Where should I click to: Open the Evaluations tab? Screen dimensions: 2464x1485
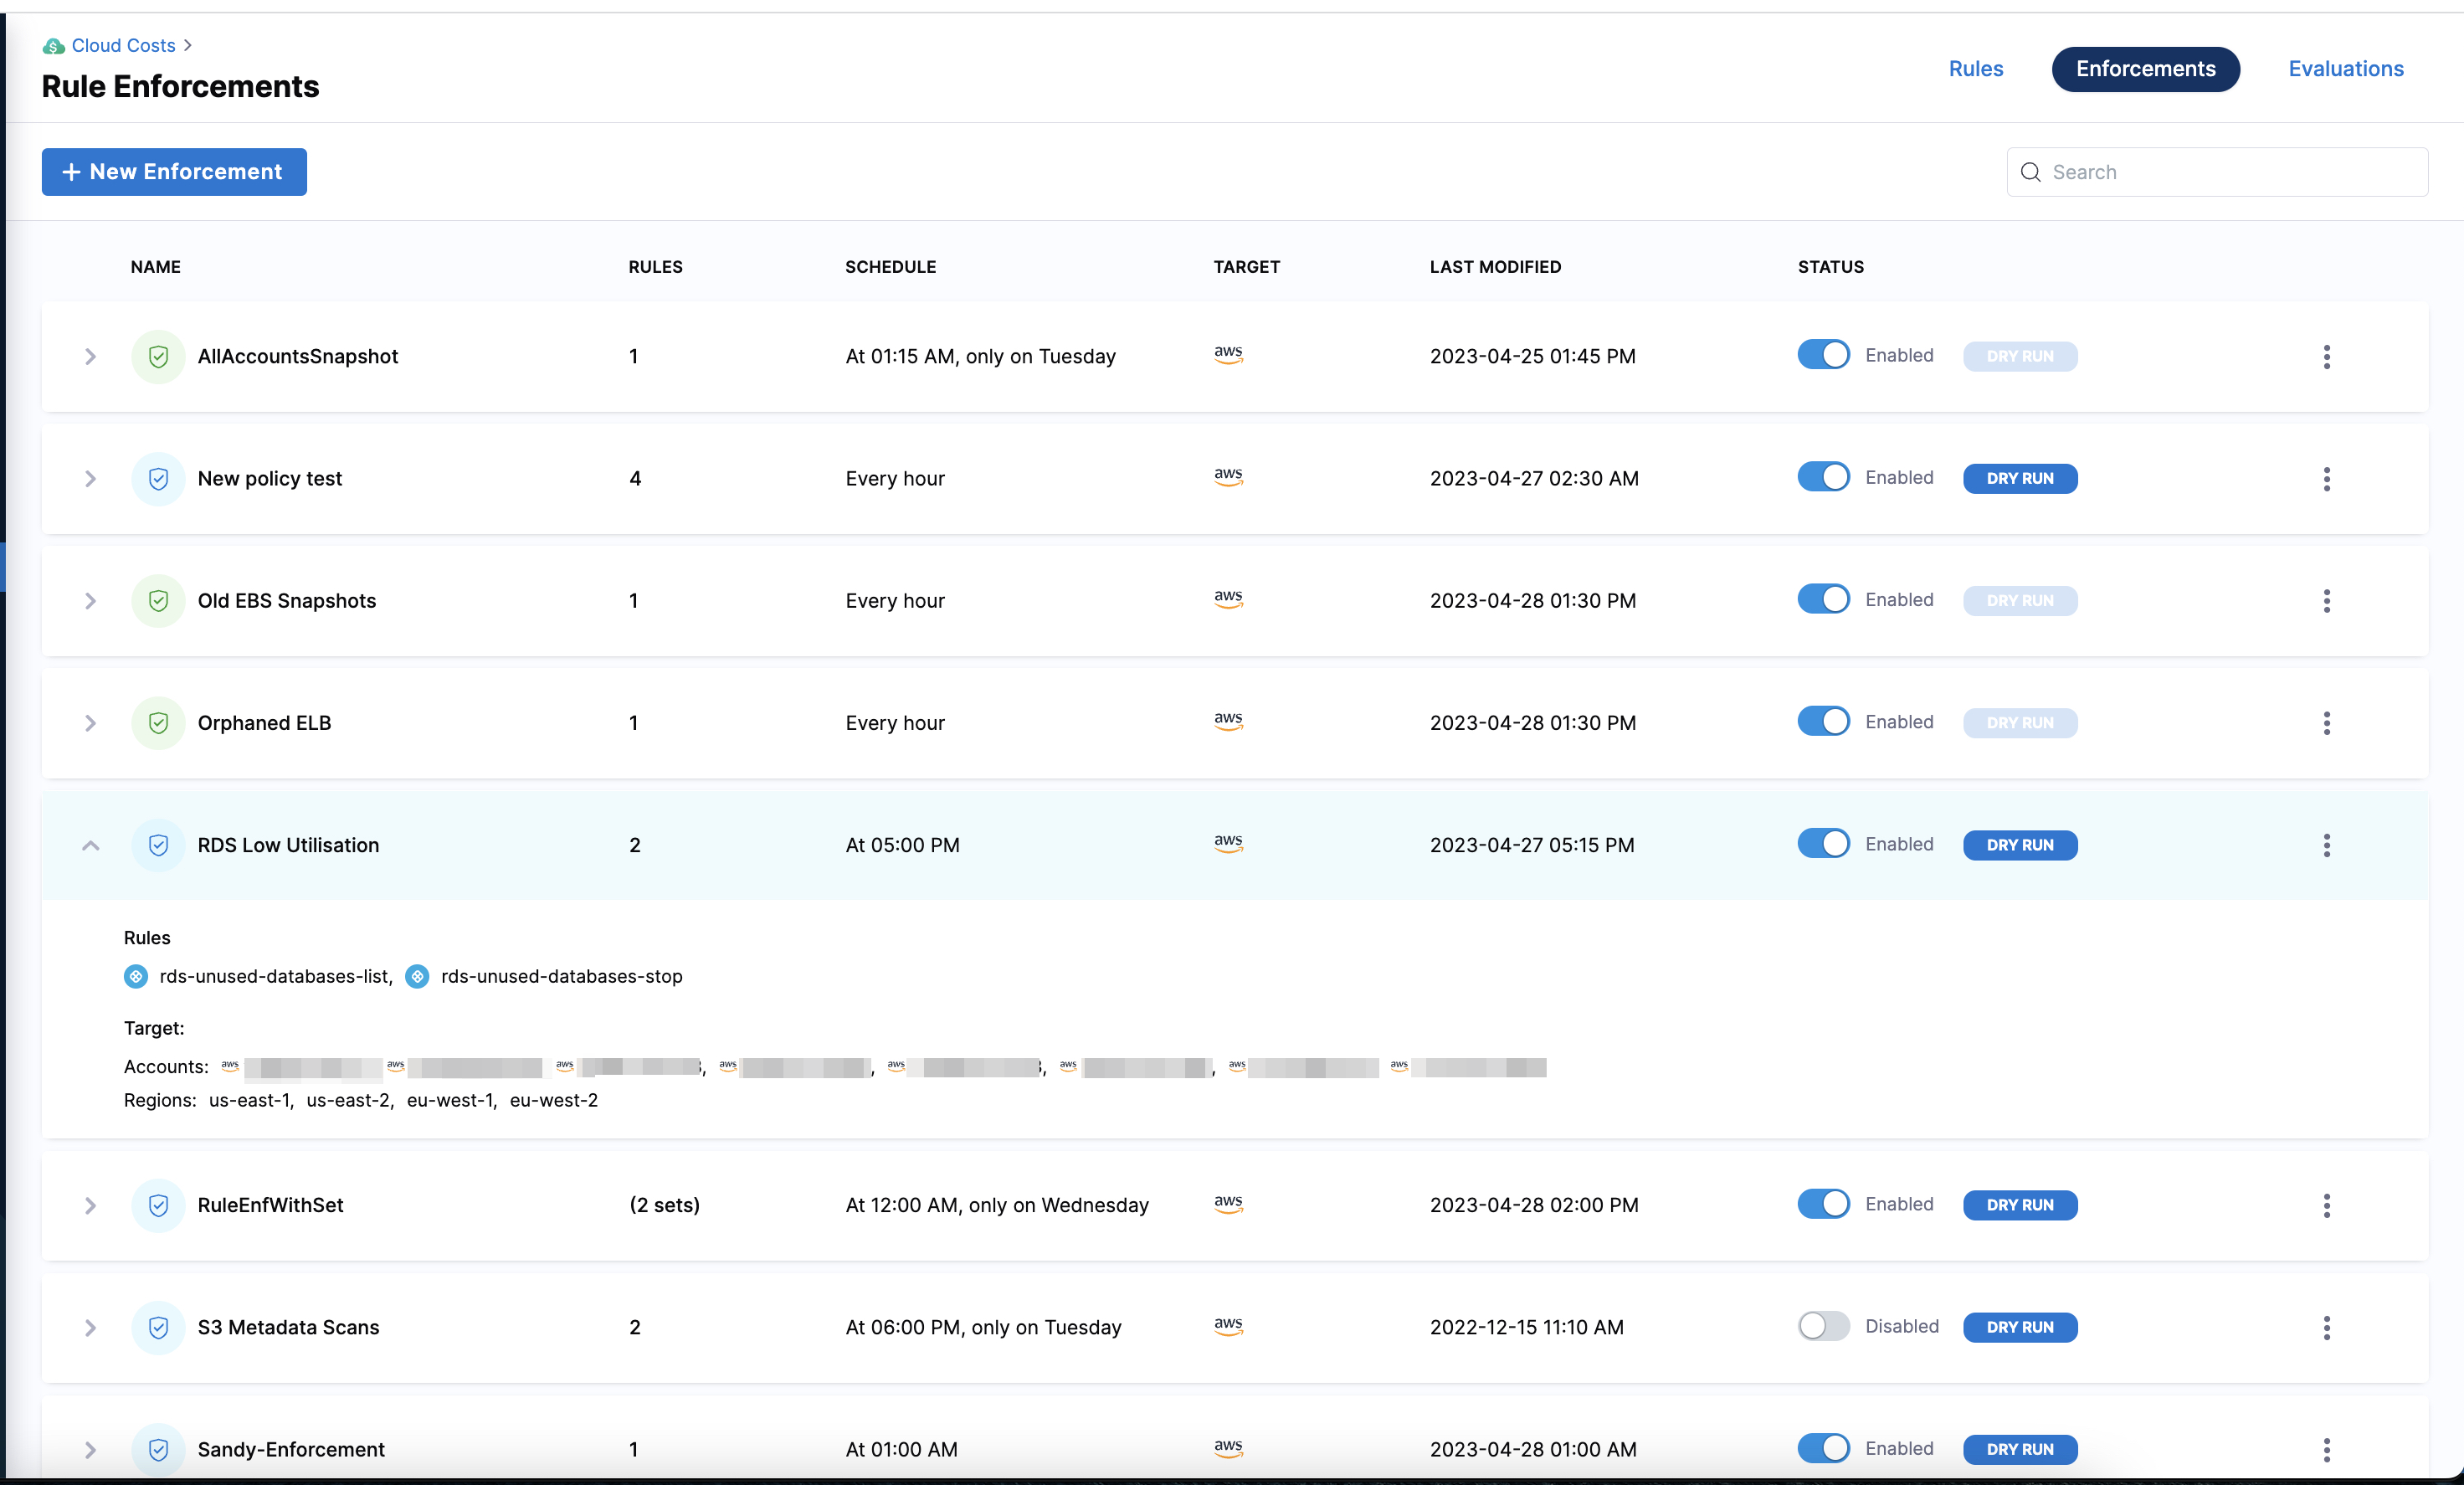pos(2345,69)
